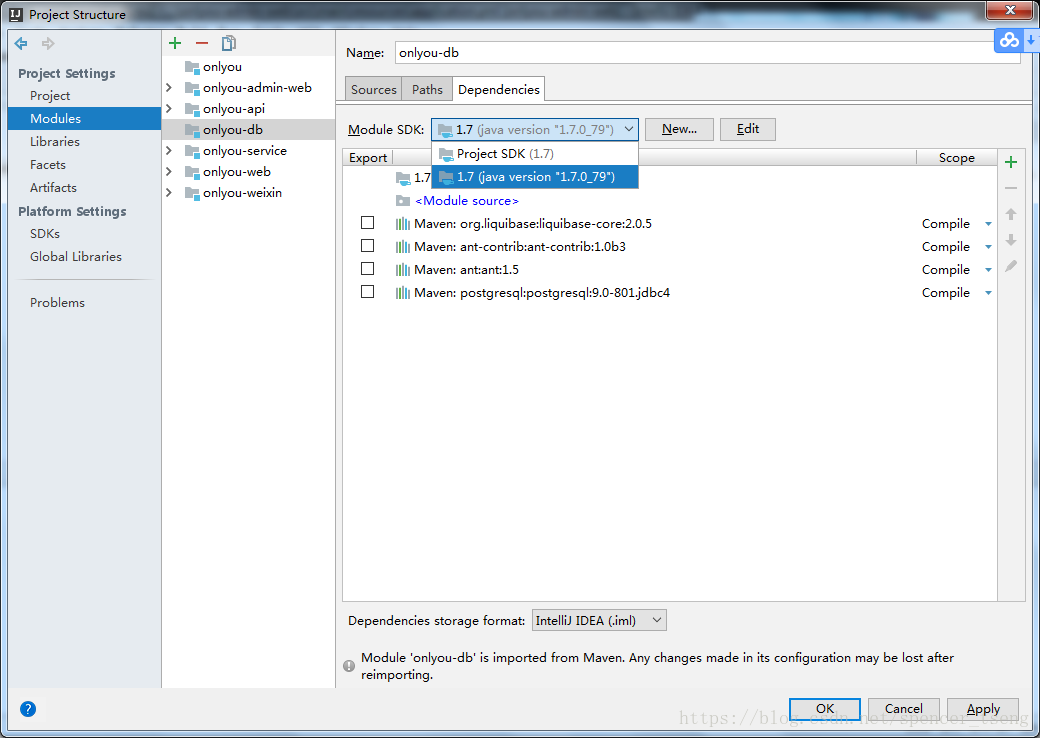Move dependency down arrow icon
The height and width of the screenshot is (738, 1040).
[1011, 240]
